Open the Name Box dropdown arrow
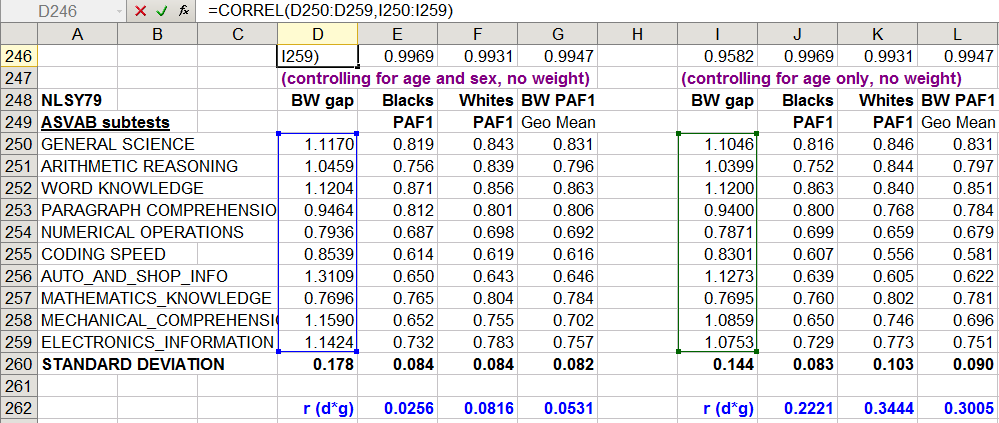 pyautogui.click(x=120, y=11)
